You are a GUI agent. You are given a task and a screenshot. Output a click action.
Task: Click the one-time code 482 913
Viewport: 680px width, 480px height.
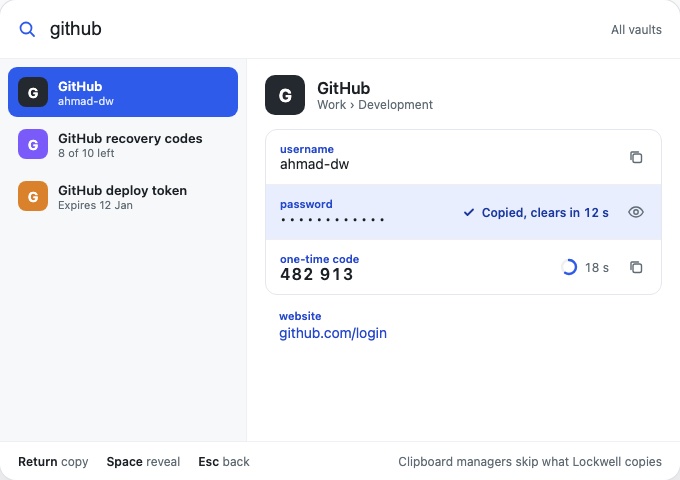[317, 274]
